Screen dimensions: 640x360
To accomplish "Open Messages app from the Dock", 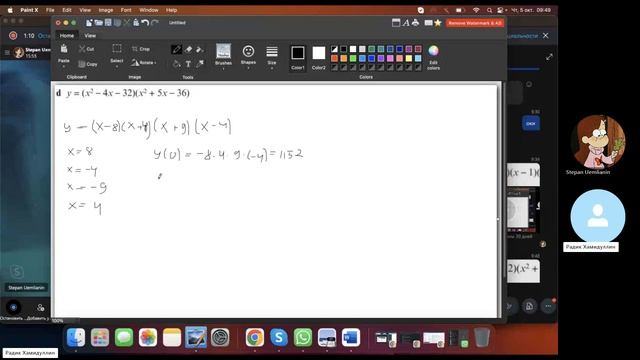I will point(124,338).
